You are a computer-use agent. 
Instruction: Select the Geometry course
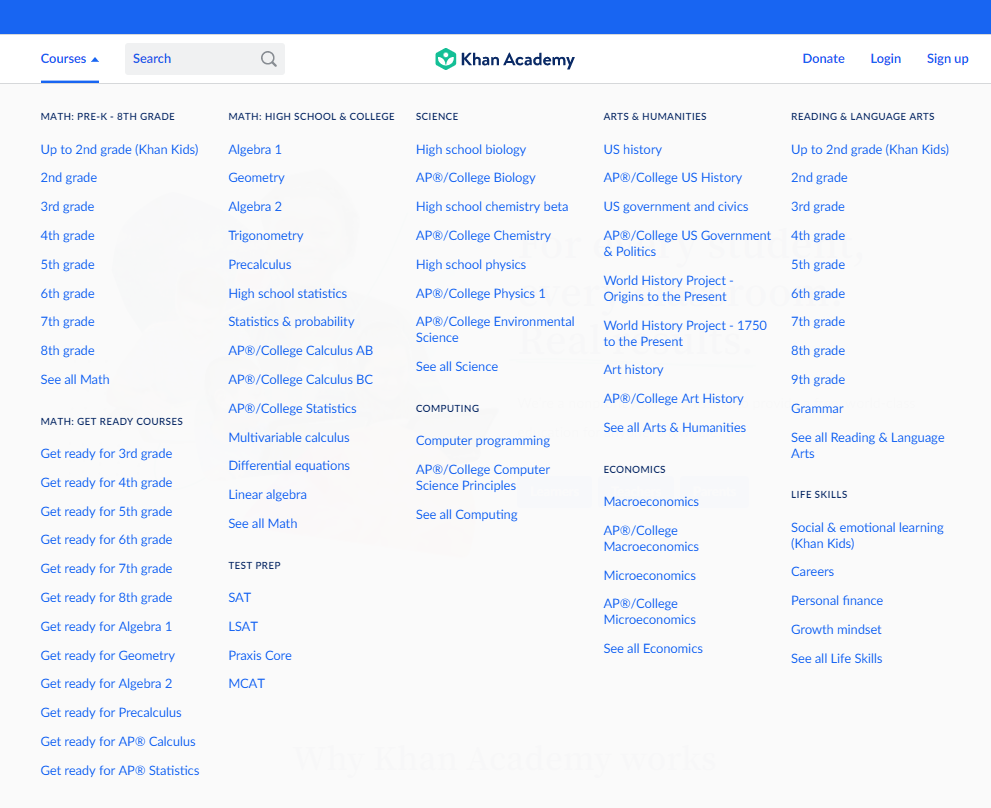(256, 178)
